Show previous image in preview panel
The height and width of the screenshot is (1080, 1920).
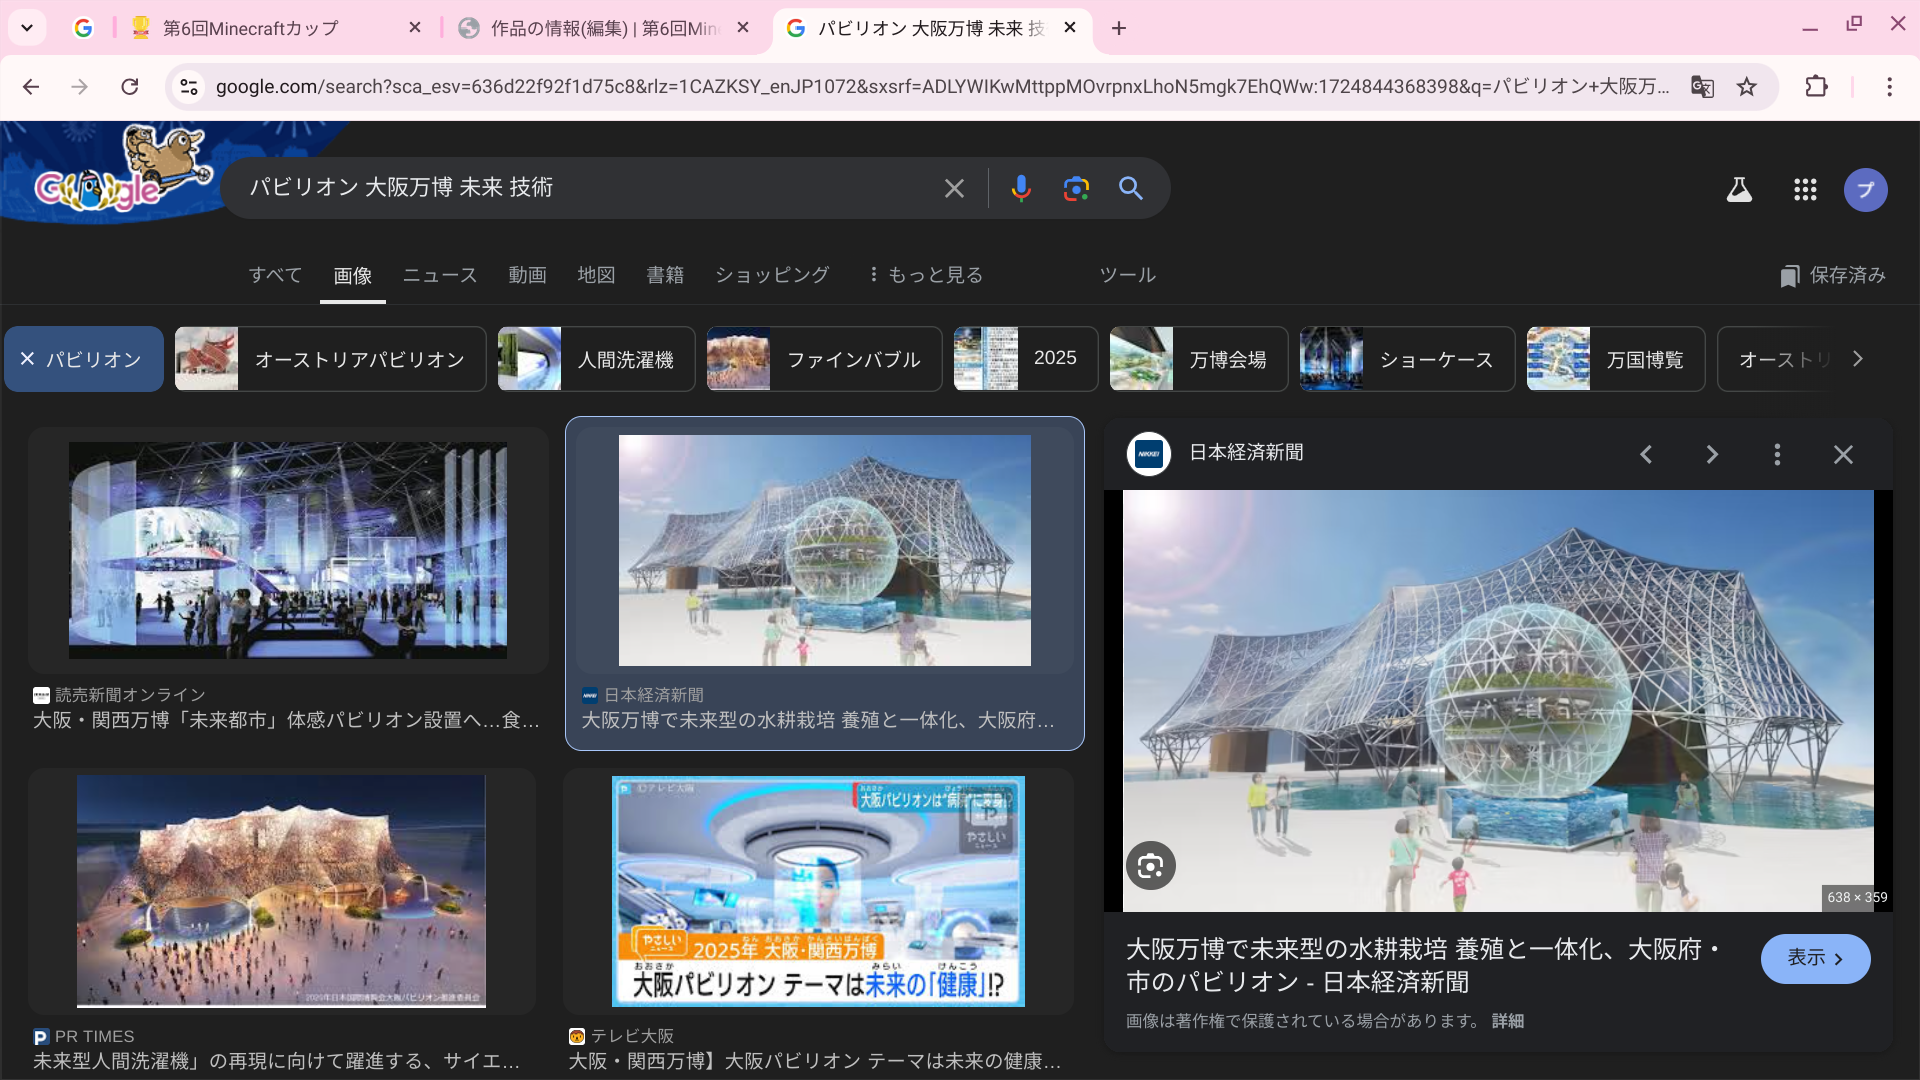pyautogui.click(x=1646, y=455)
